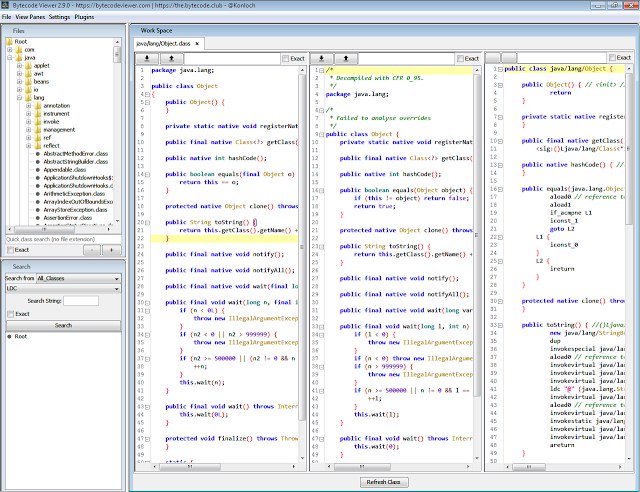The width and height of the screenshot is (640, 492).
Task: Select the applet folder icon
Action: click(x=28, y=66)
